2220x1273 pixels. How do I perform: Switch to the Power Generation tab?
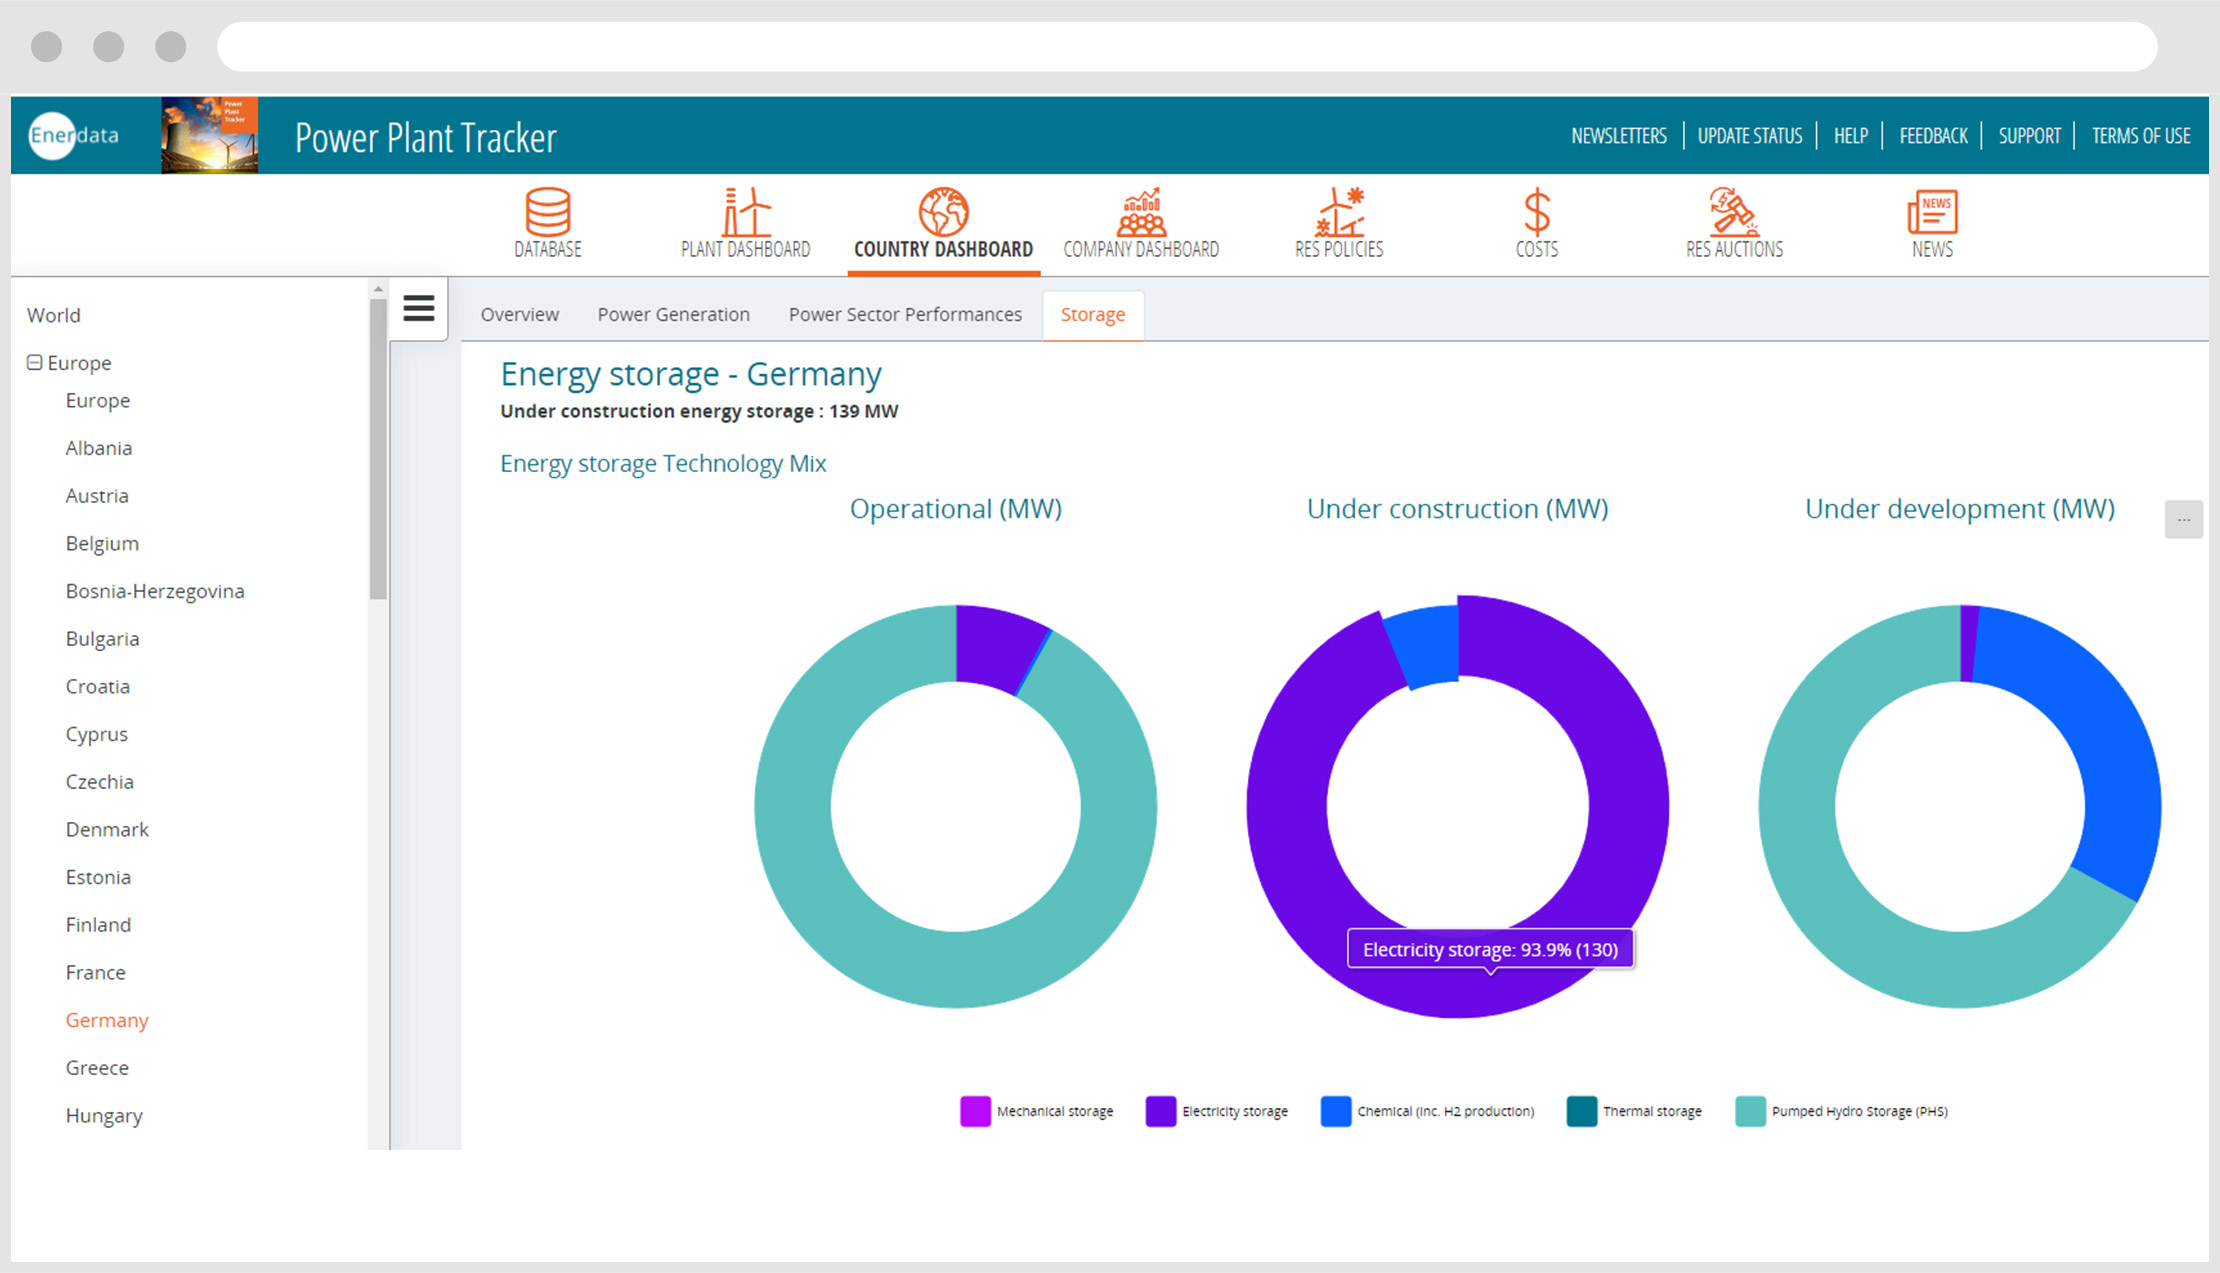(673, 314)
